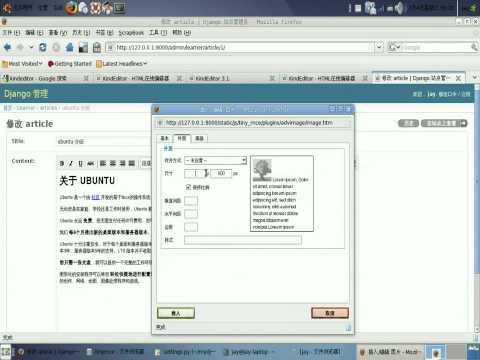Launch Firefox from the top panel icon

71,8
